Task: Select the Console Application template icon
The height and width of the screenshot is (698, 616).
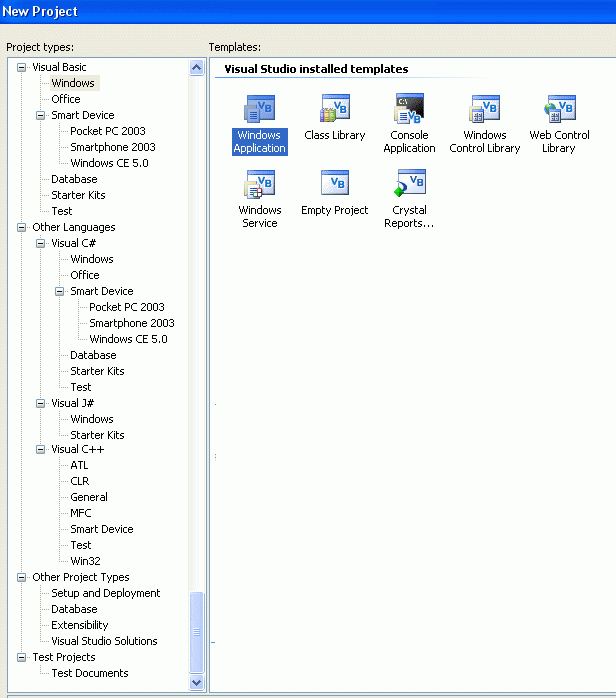Action: [x=409, y=109]
